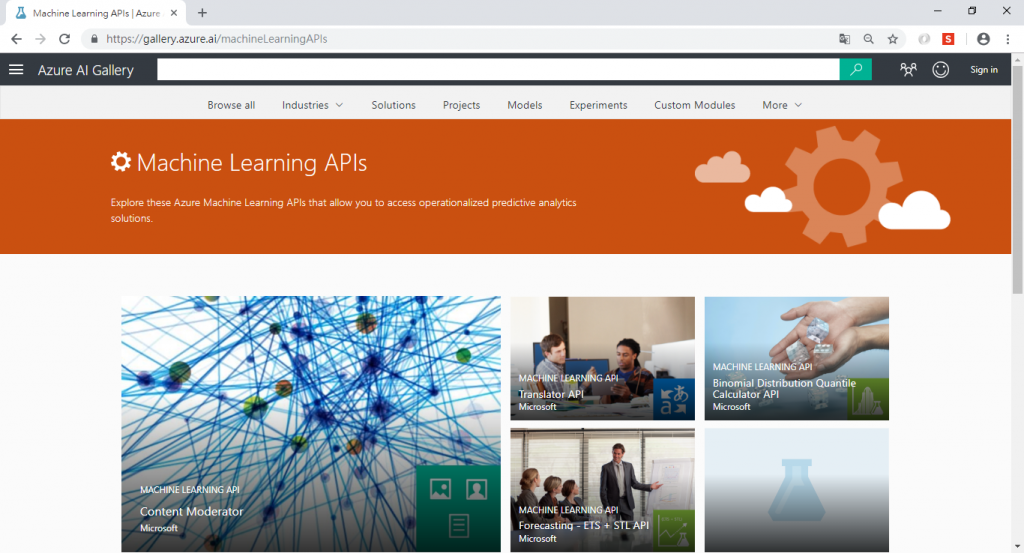
Task: Go back with browser back arrow
Action: point(16,39)
